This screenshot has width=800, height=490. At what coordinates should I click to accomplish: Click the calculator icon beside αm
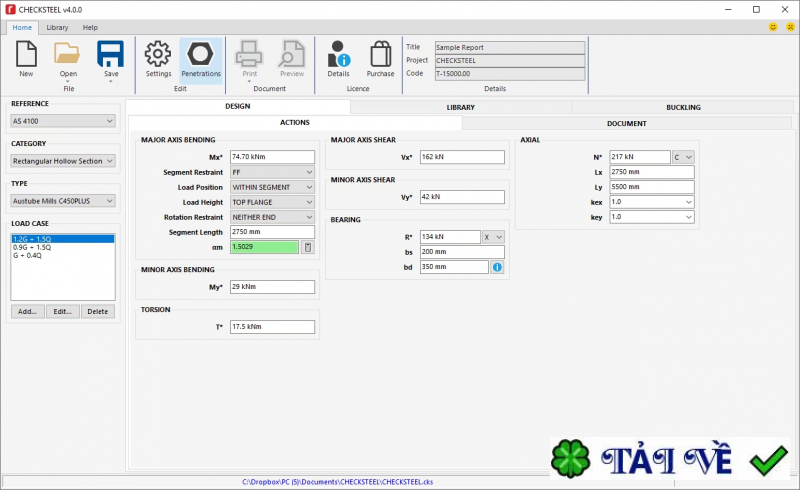pyautogui.click(x=308, y=247)
